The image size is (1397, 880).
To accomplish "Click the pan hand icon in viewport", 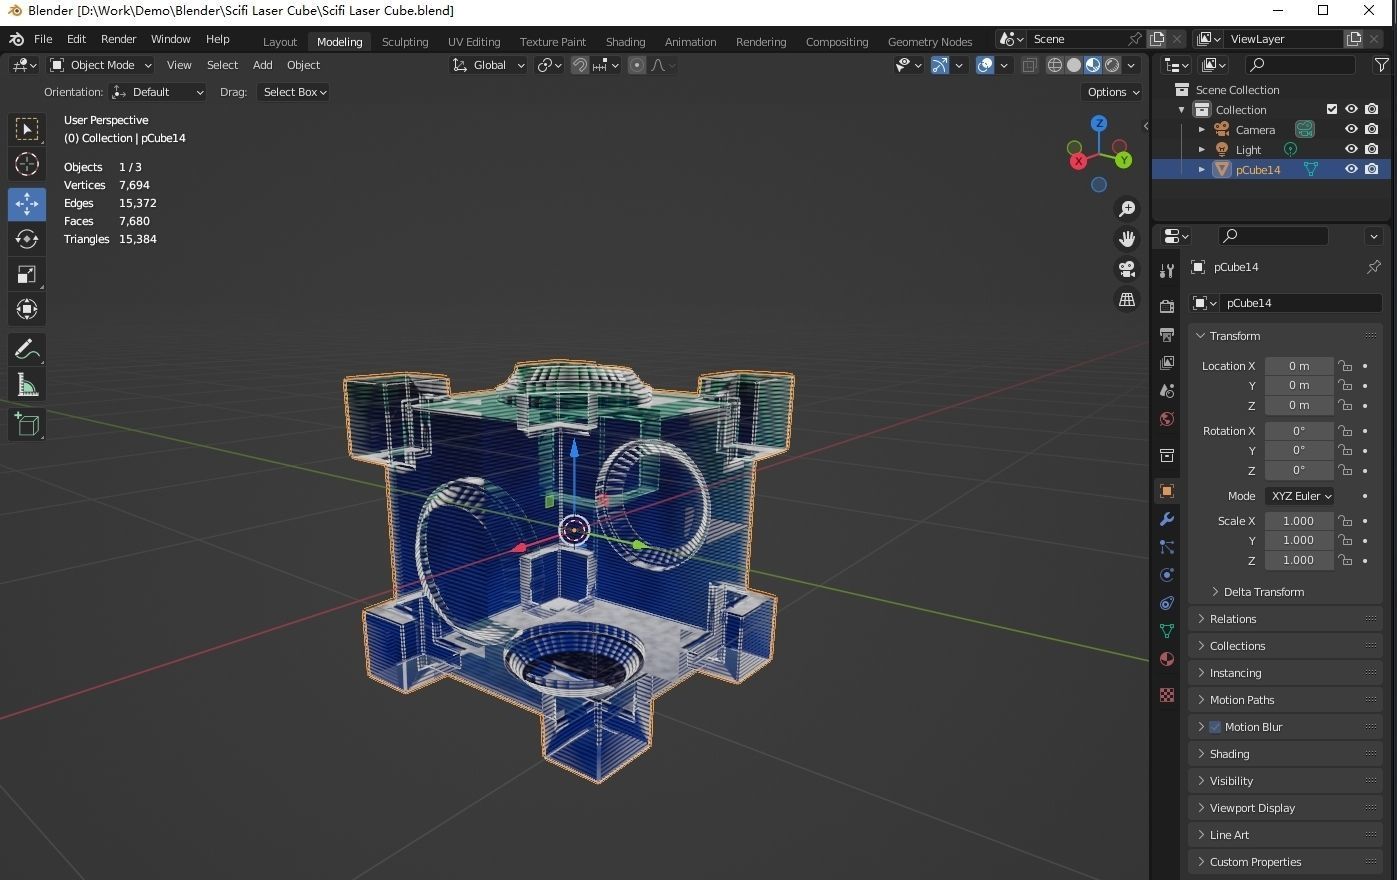I will pos(1127,238).
